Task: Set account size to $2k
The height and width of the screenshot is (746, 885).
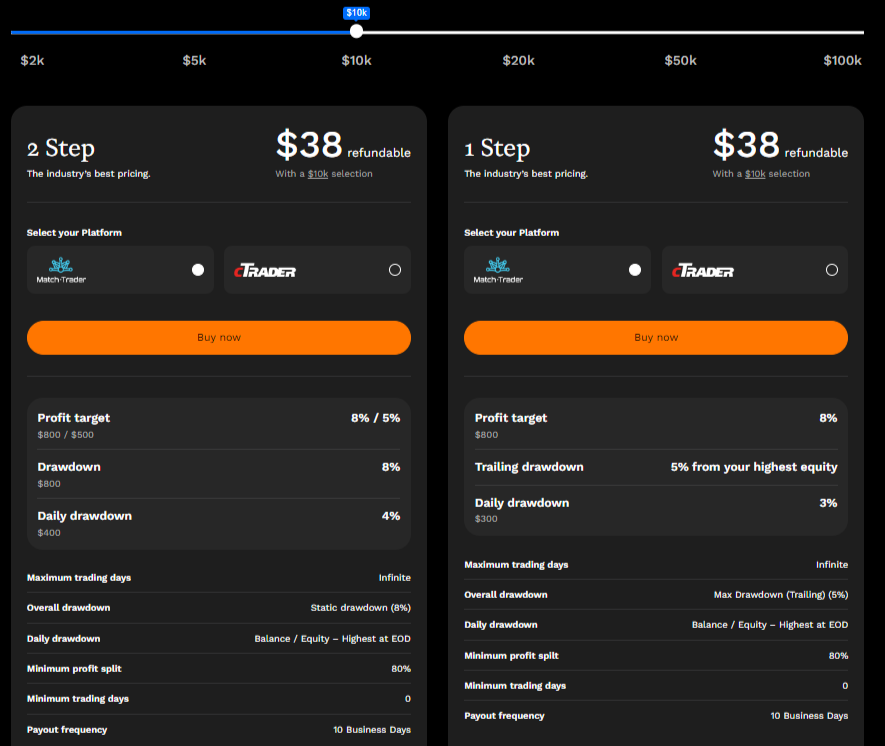Action: pyautogui.click(x=32, y=60)
